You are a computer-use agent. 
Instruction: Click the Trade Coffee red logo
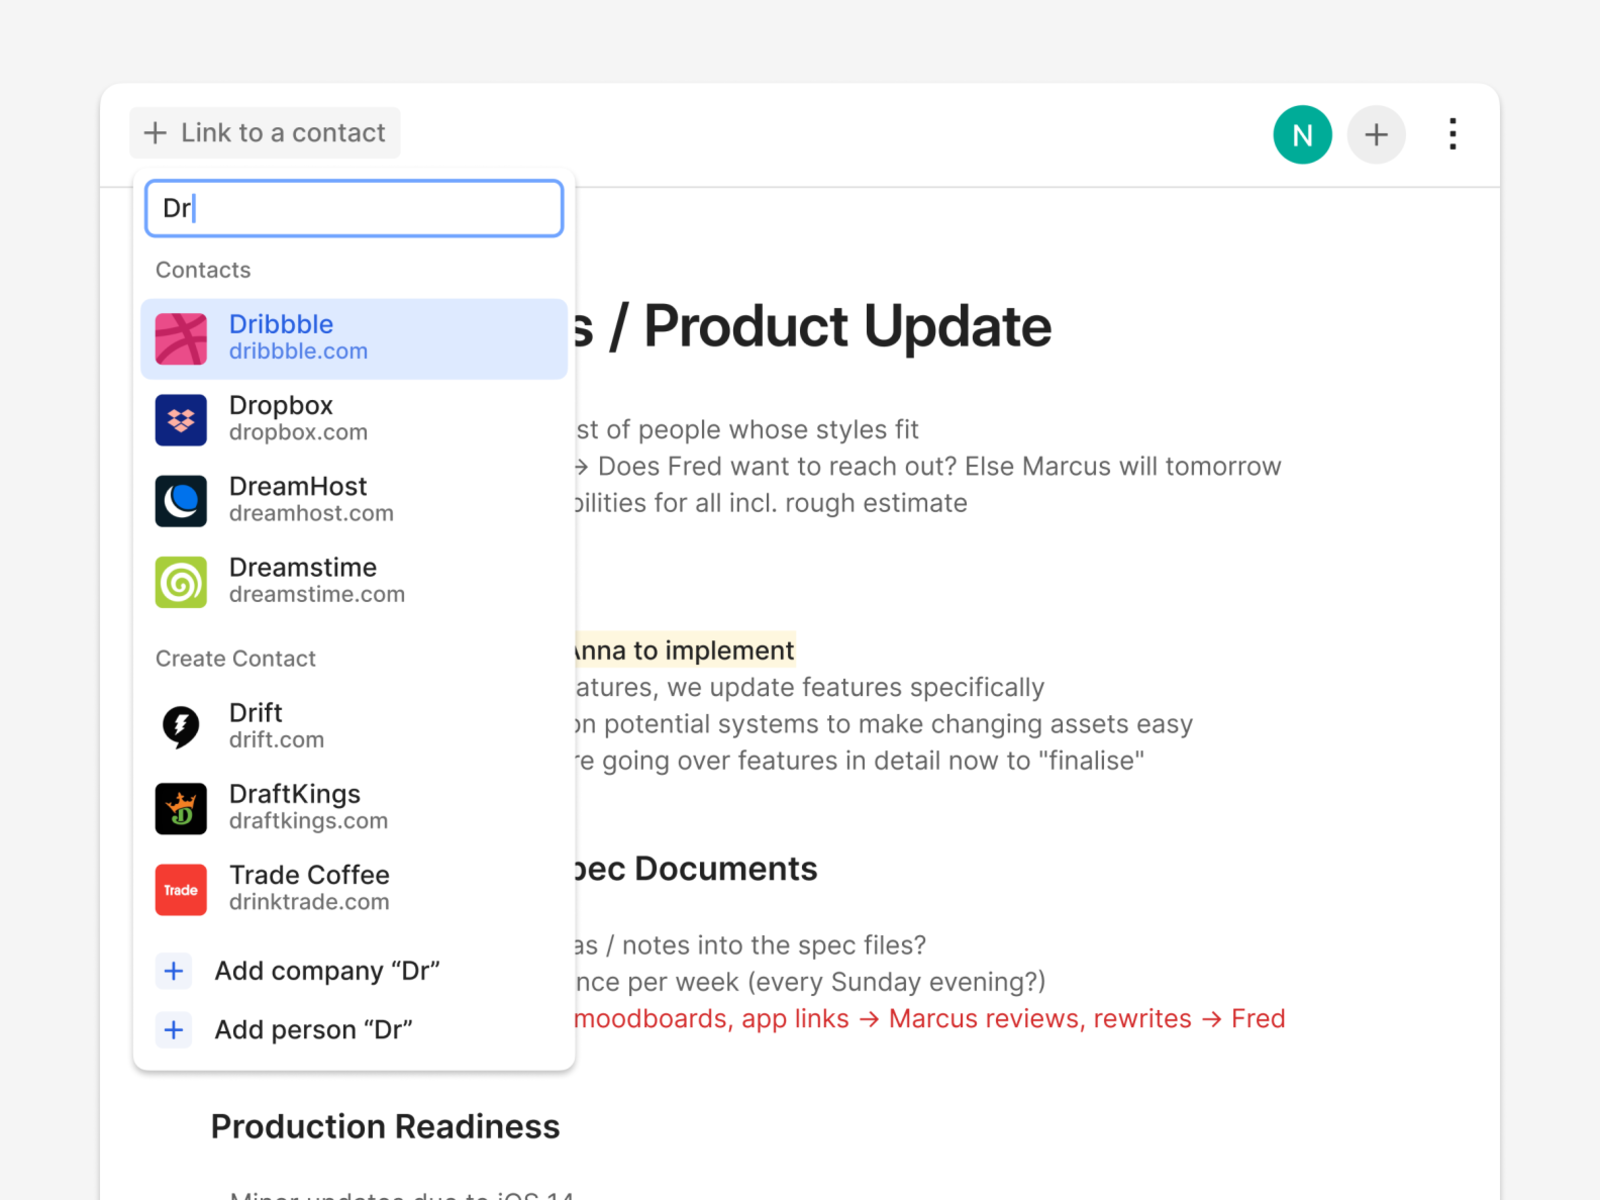pos(181,889)
